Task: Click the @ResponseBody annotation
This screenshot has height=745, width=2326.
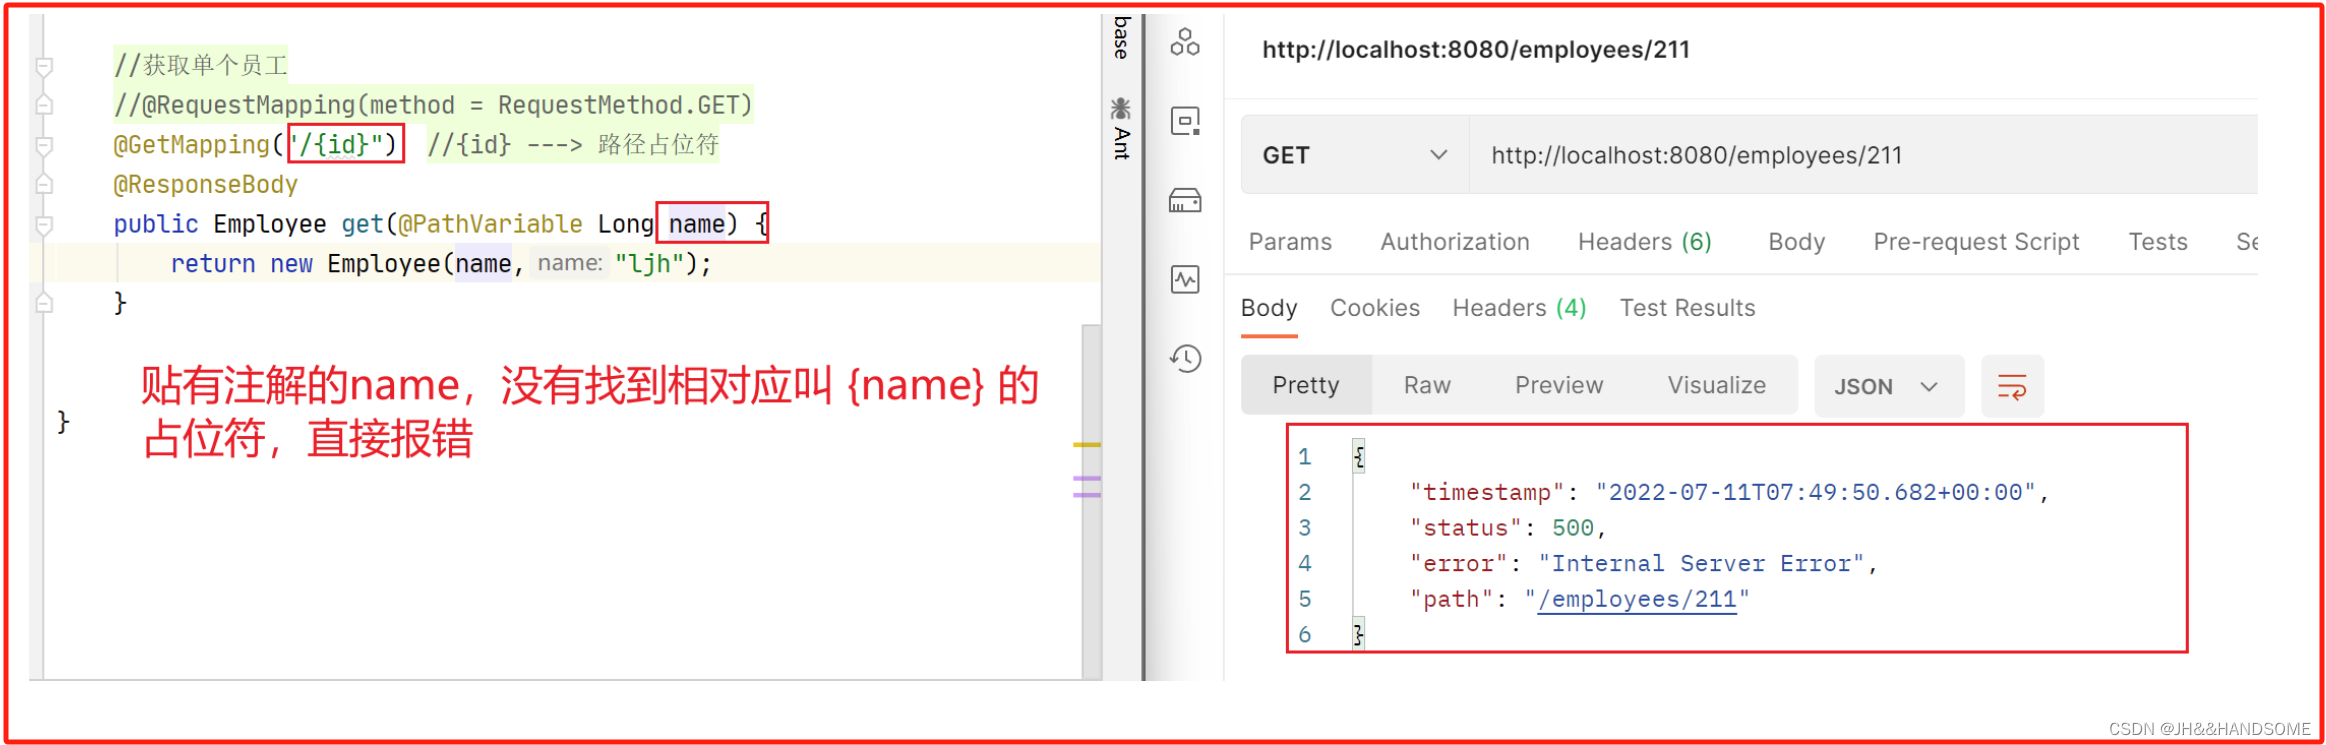Action: [x=205, y=185]
